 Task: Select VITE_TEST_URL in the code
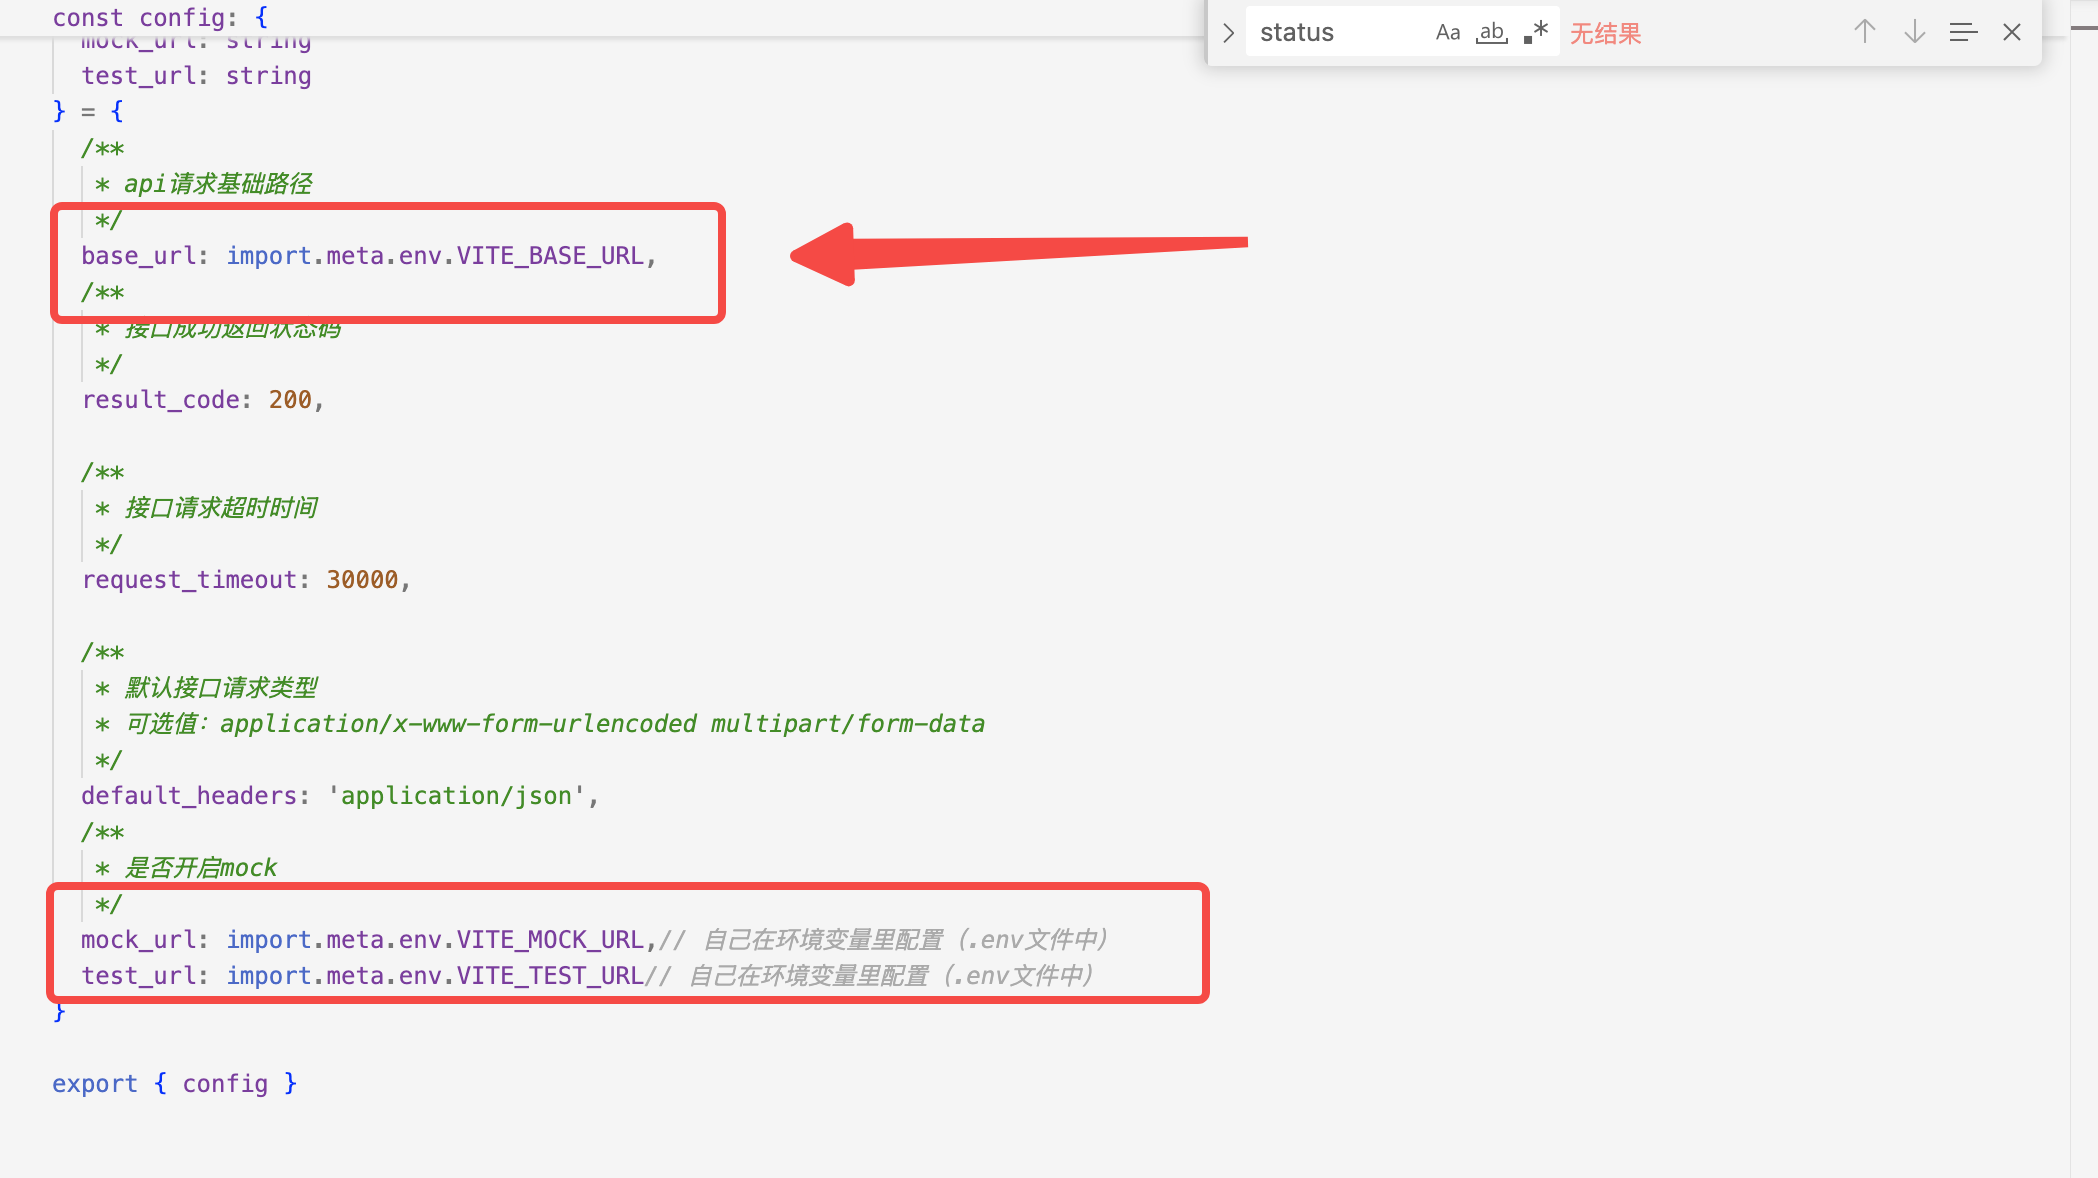[x=548, y=975]
